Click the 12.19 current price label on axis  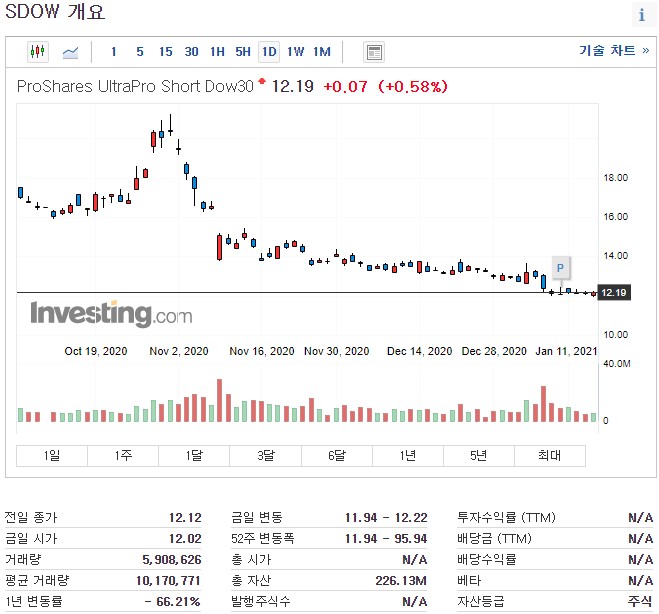pos(614,293)
